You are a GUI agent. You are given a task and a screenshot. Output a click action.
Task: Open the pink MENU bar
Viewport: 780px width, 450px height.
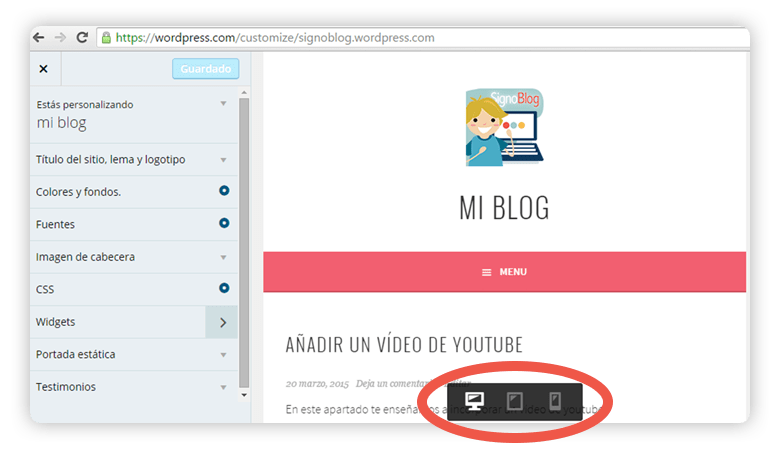(x=504, y=272)
